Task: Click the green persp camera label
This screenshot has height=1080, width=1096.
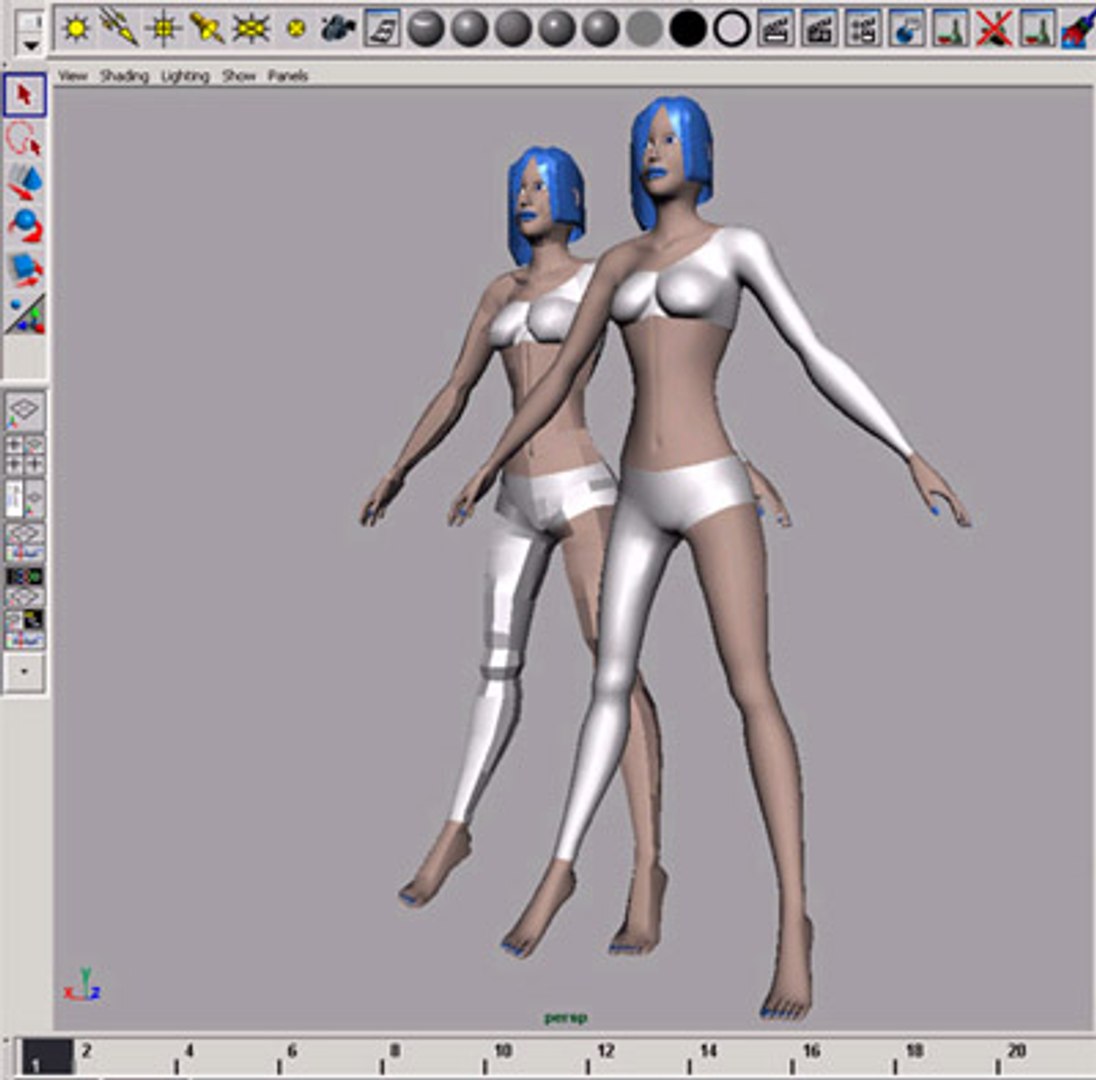Action: [x=565, y=1018]
